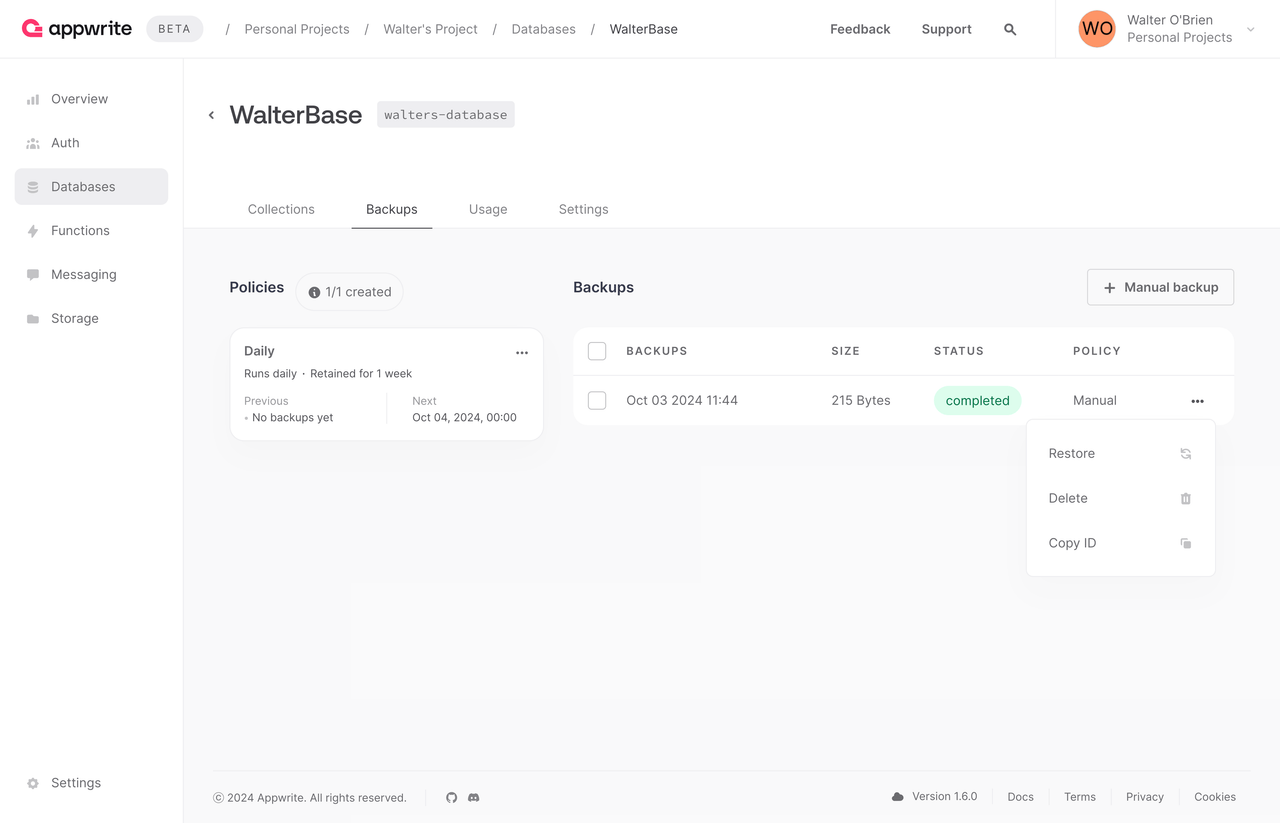Click the BETA badge
1280x823 pixels.
coord(174,29)
